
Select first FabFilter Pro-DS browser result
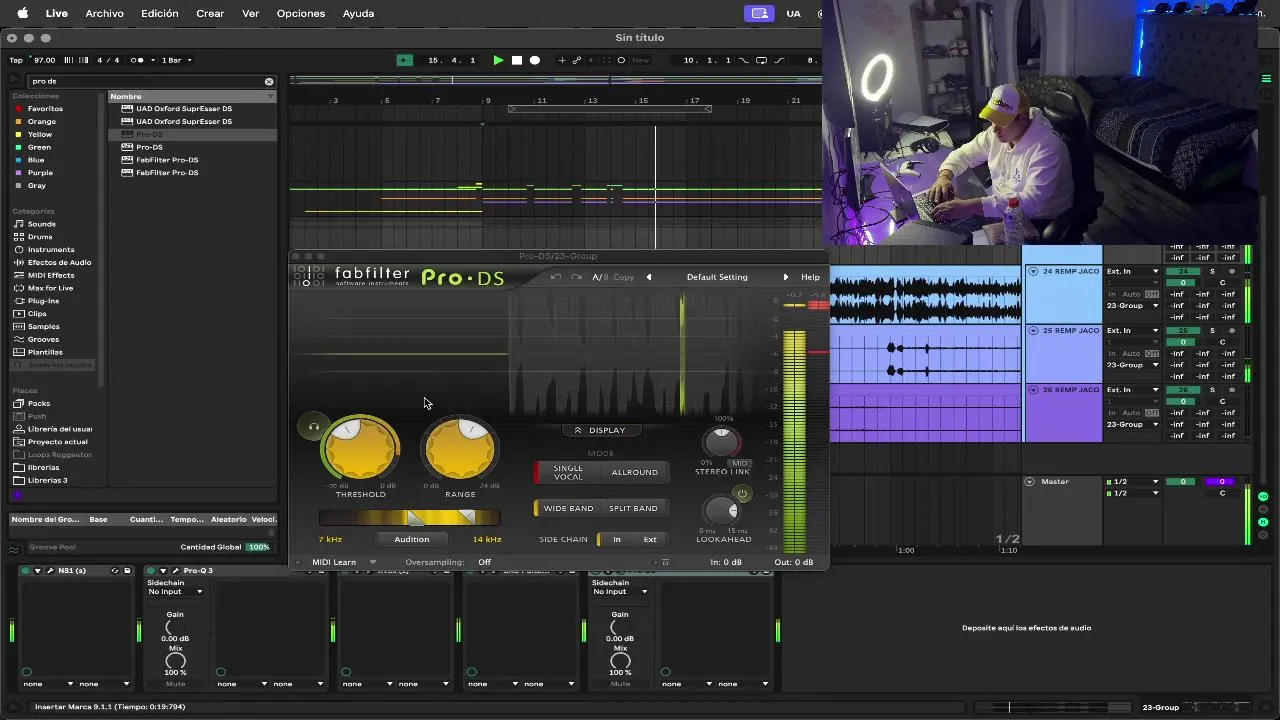[167, 160]
